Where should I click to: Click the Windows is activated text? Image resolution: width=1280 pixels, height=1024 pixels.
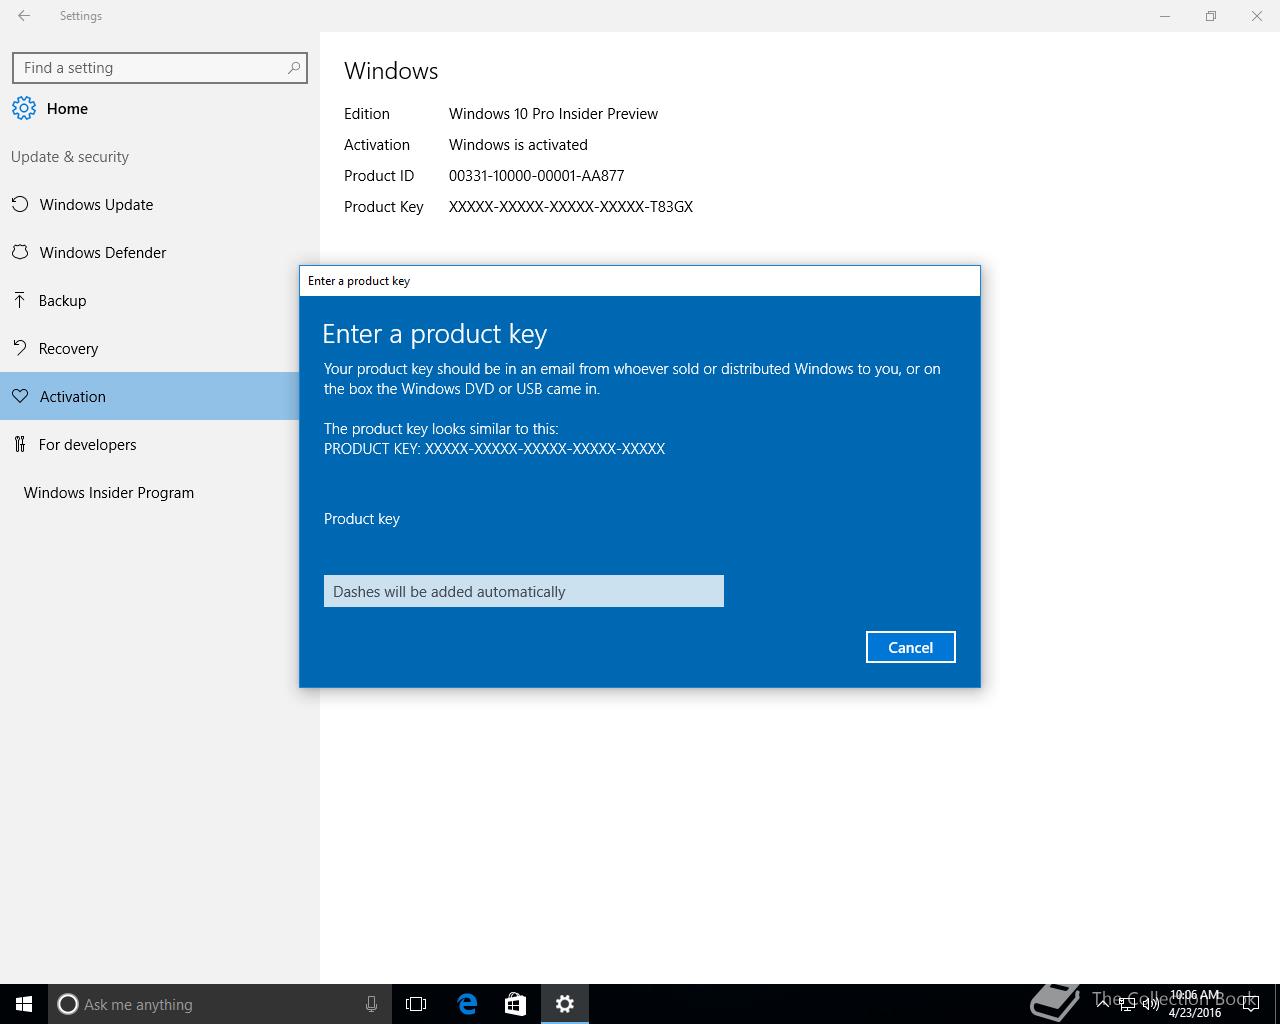point(518,145)
